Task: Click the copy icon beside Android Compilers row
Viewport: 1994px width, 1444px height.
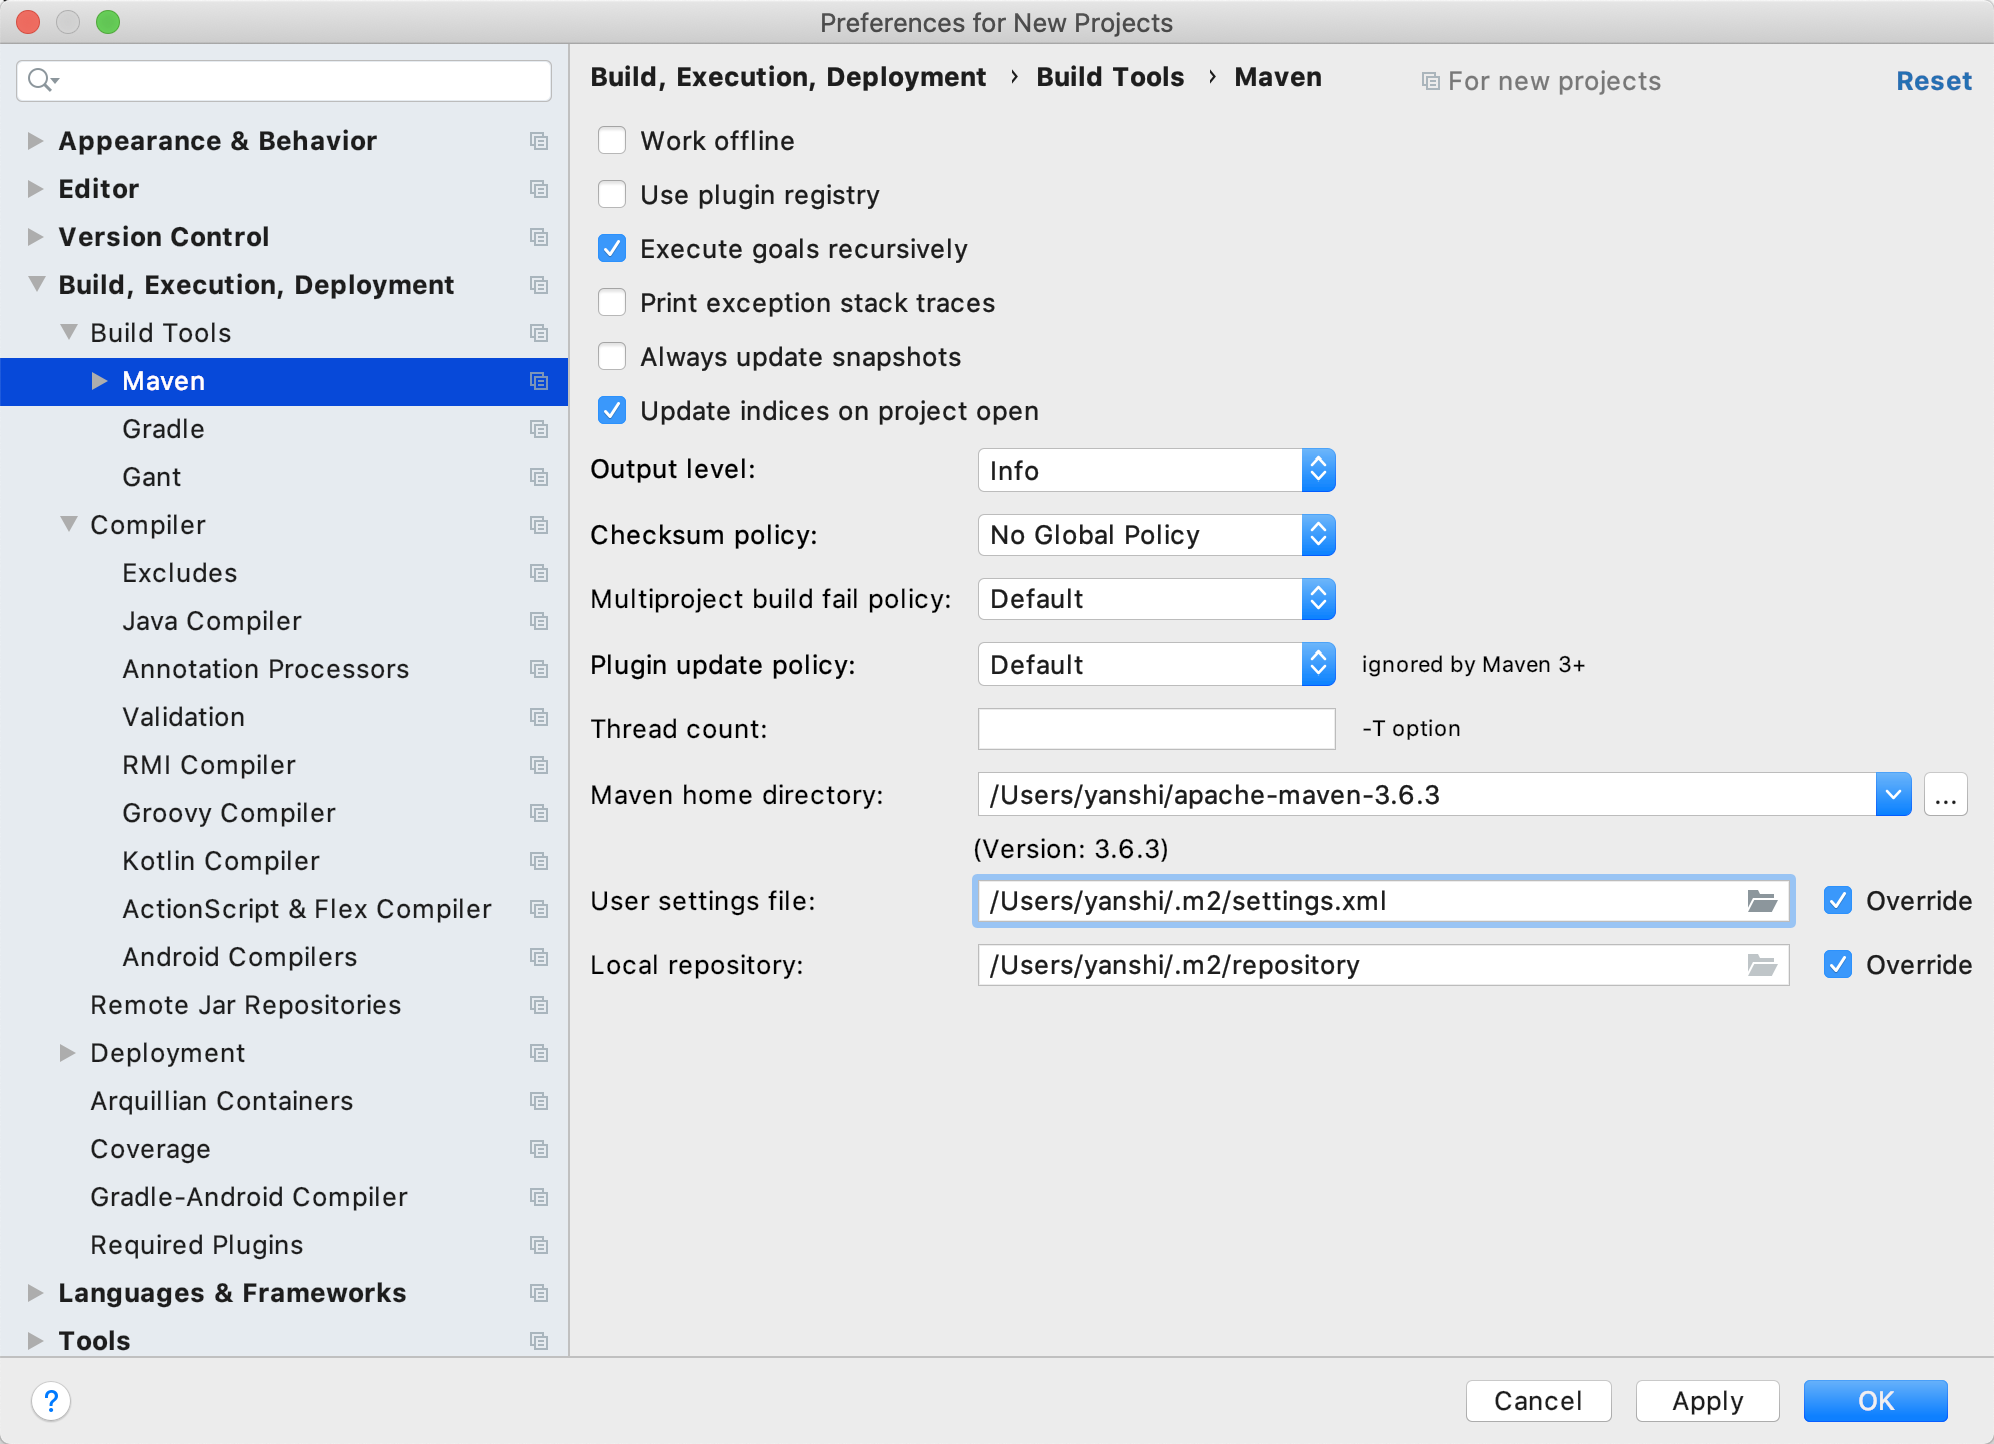Action: (539, 957)
